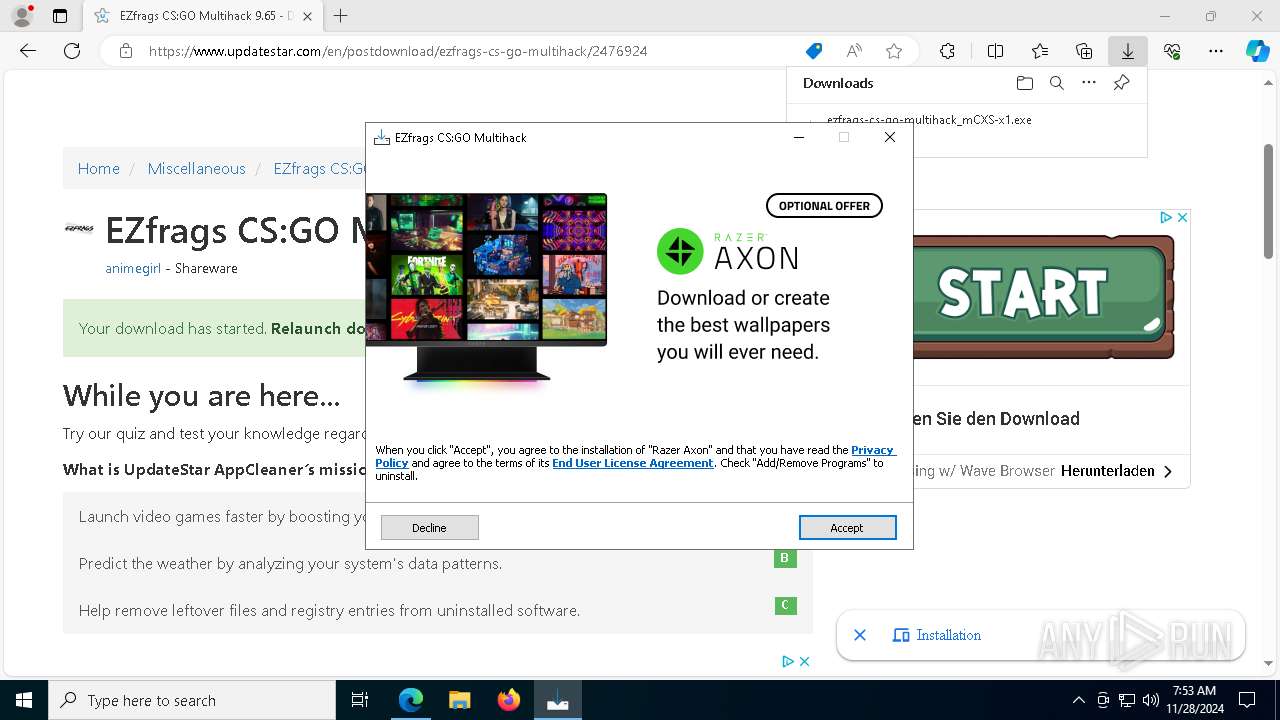Open More options in the Downloads panel

click(1089, 83)
